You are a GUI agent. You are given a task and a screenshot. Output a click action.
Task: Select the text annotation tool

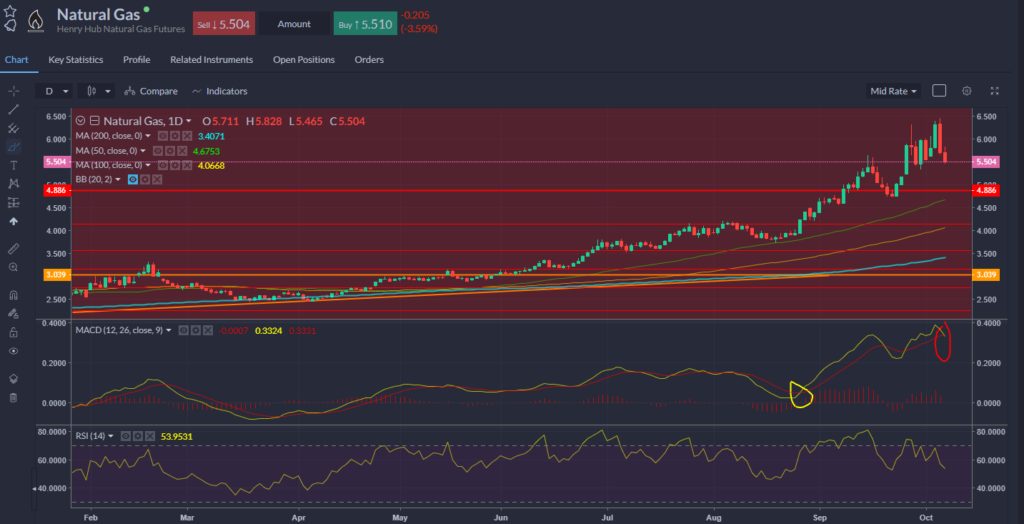[14, 165]
